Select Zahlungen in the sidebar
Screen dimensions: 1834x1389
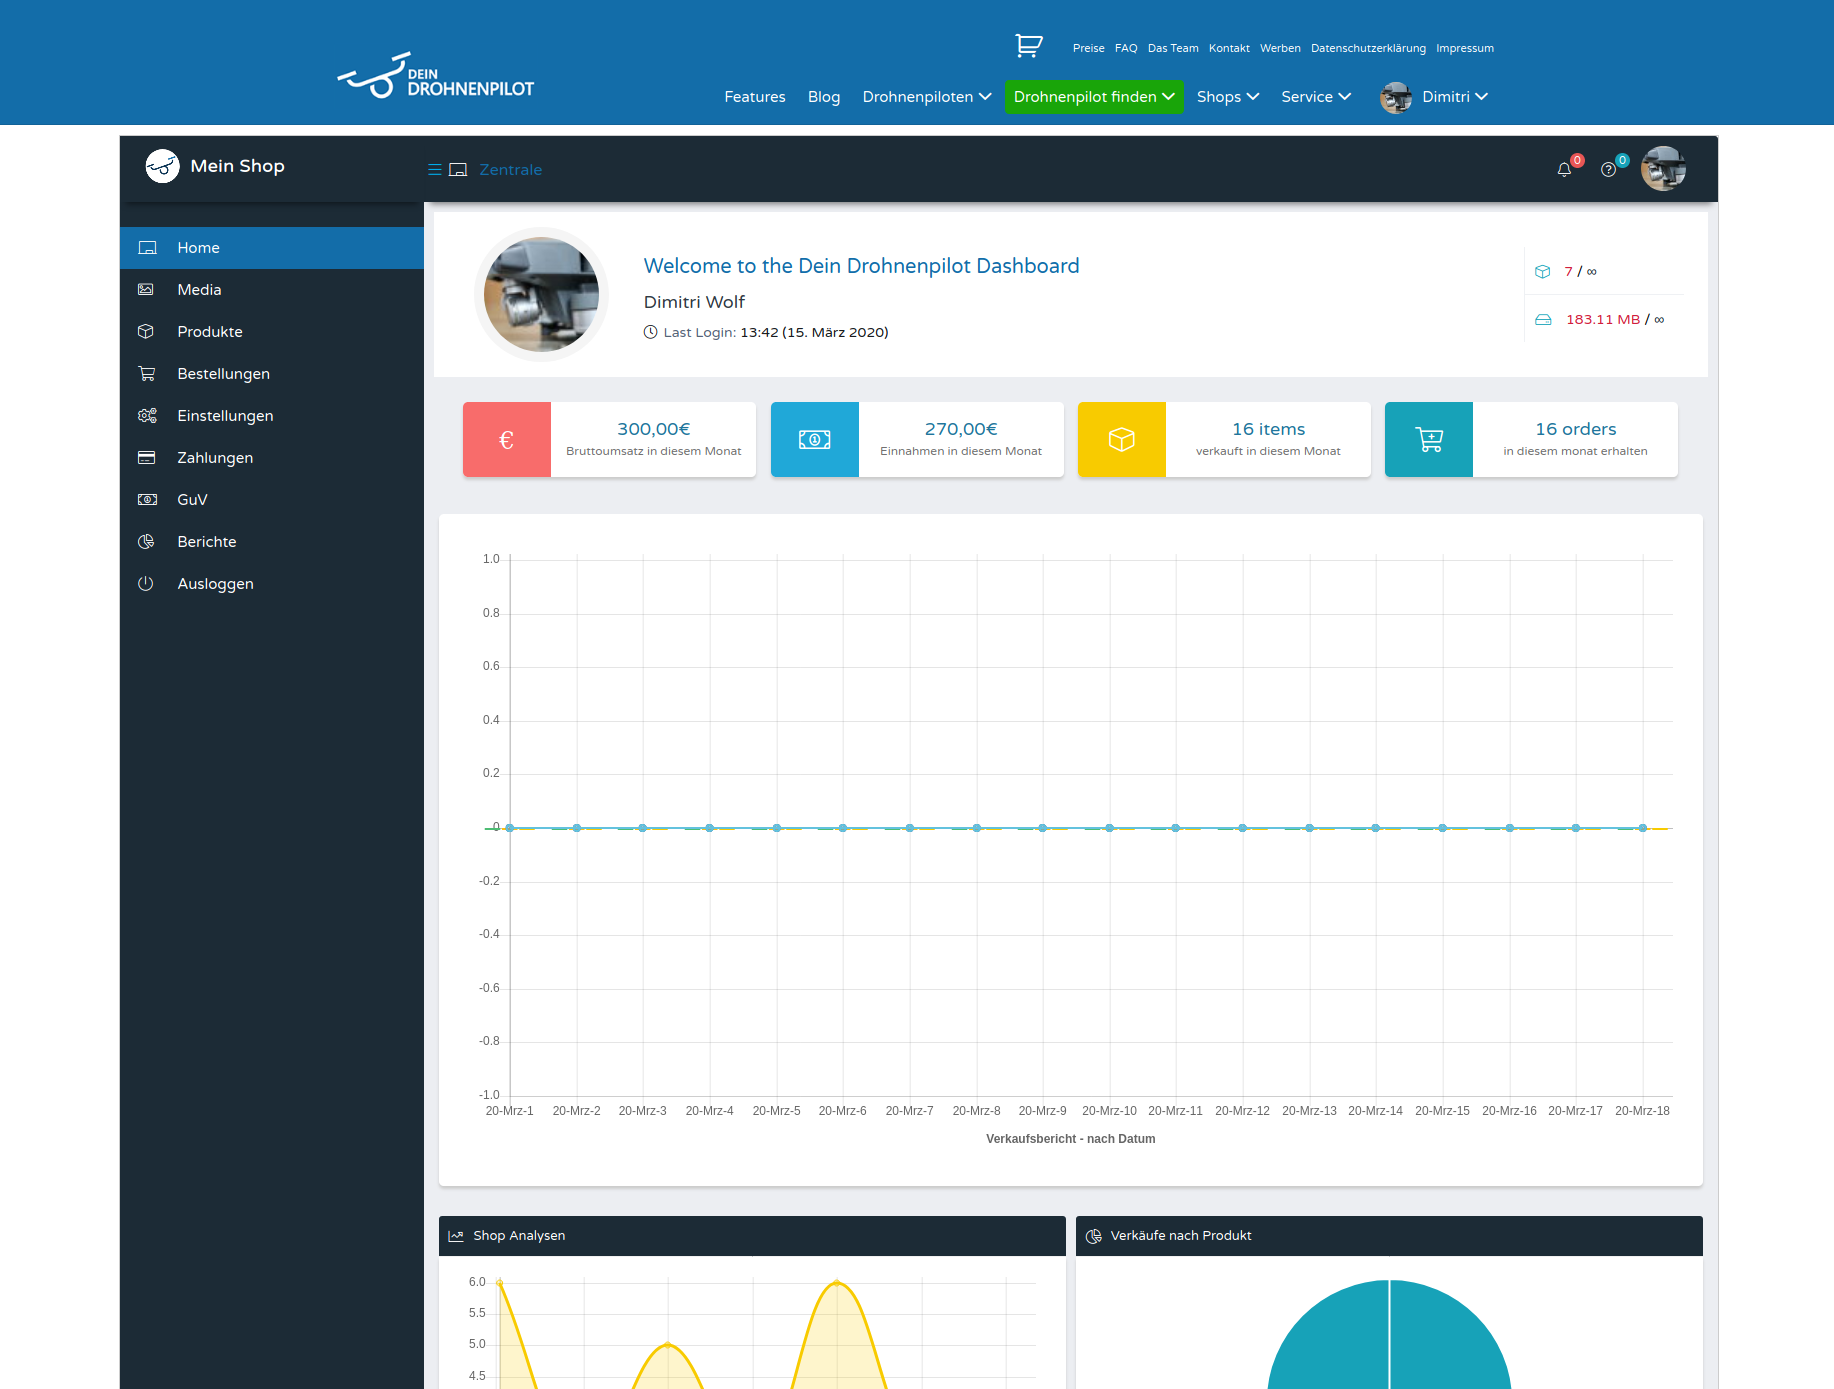tap(272, 458)
